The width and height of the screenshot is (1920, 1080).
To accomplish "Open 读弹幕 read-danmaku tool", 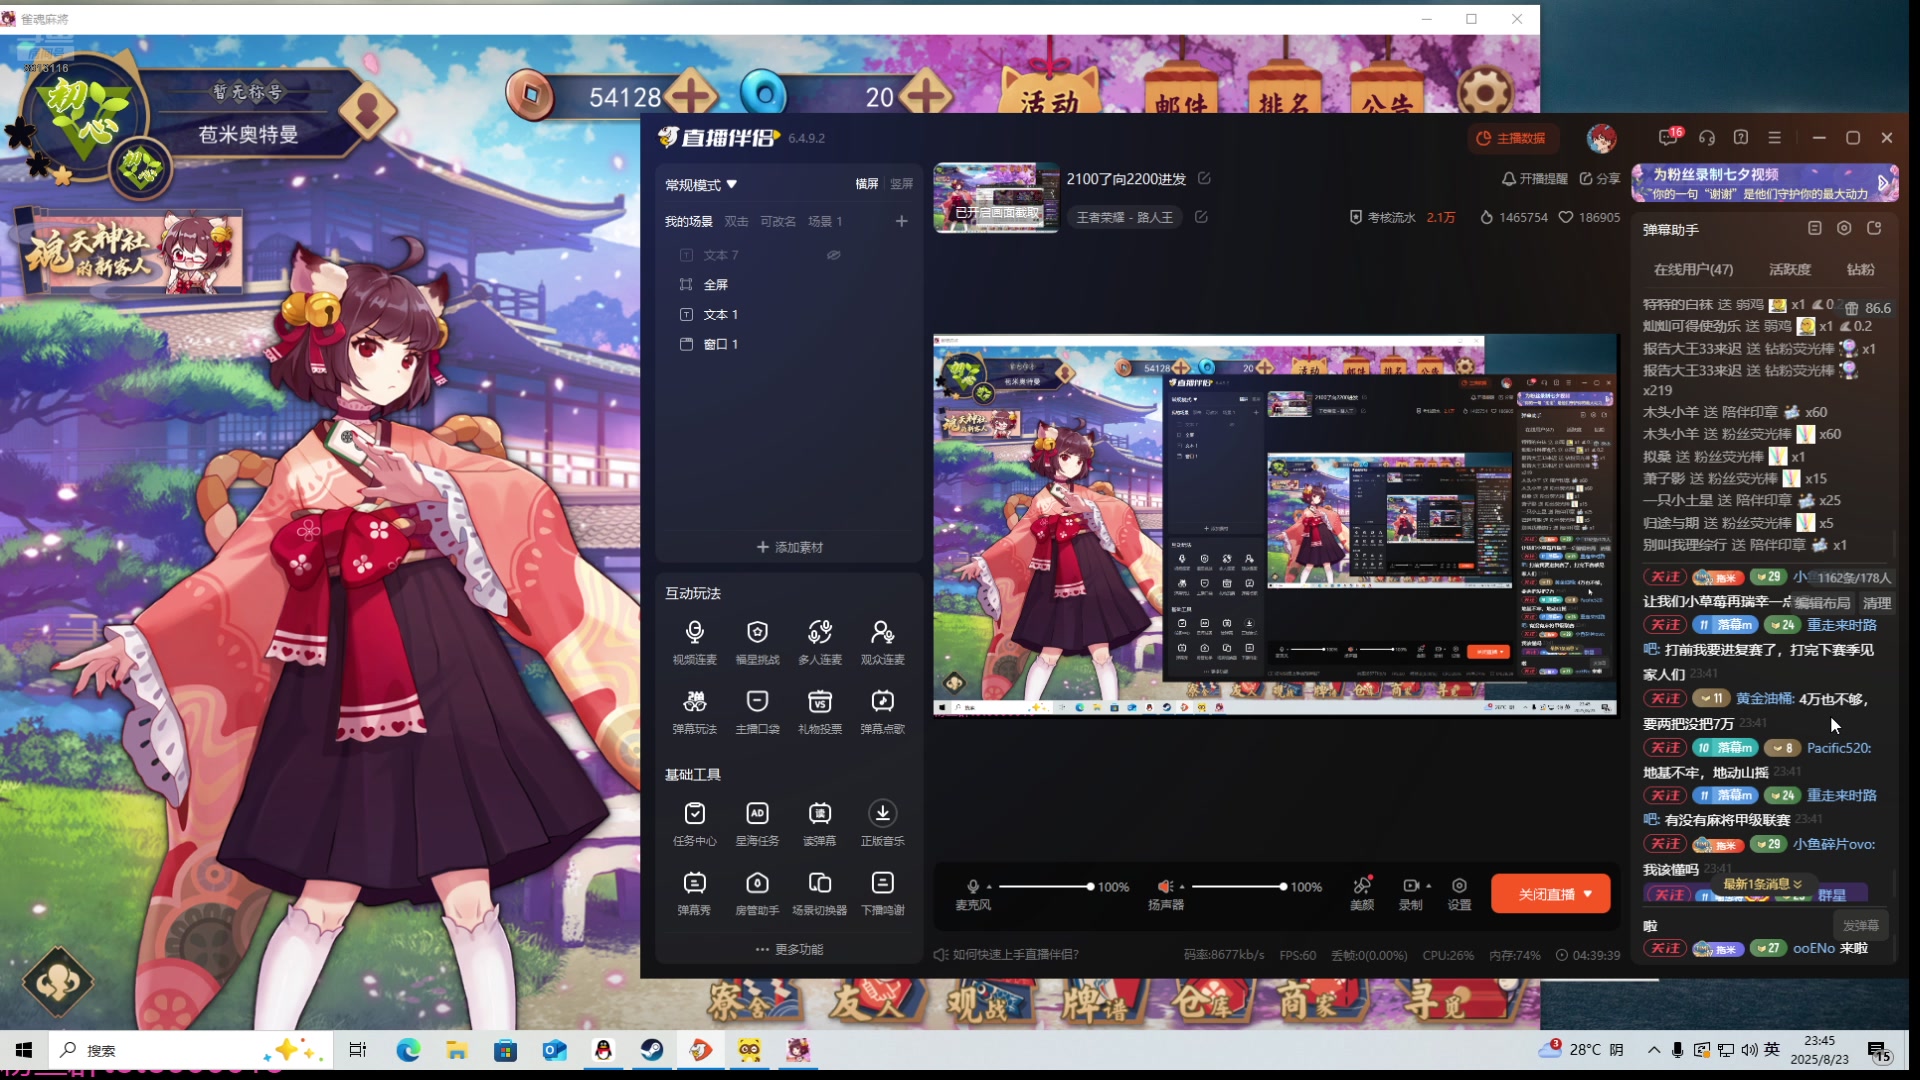I will pyautogui.click(x=820, y=823).
